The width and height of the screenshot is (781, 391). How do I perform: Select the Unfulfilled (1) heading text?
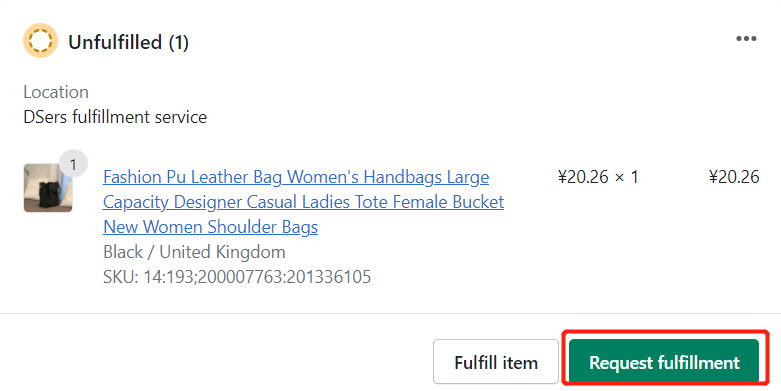coord(129,42)
